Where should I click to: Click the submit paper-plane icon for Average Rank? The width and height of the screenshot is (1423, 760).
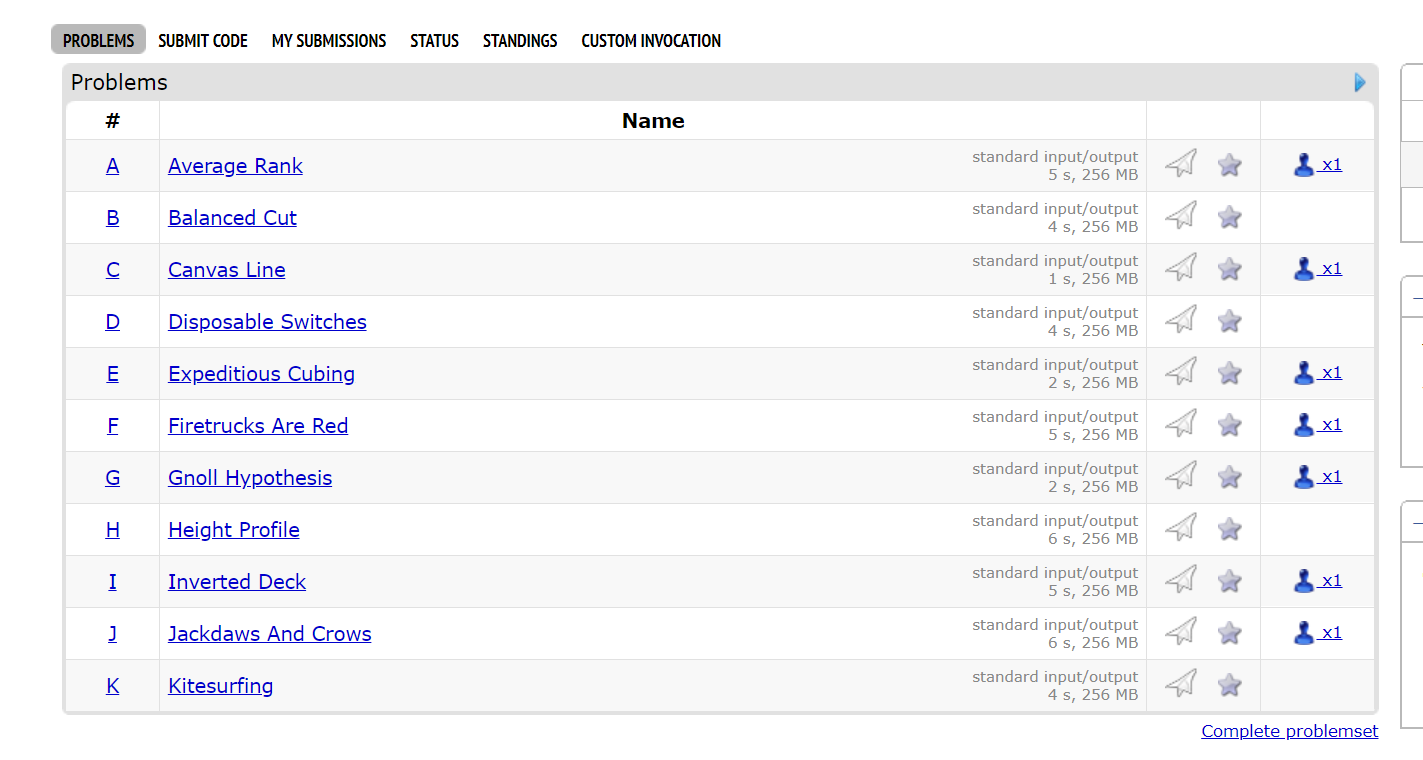[1181, 164]
